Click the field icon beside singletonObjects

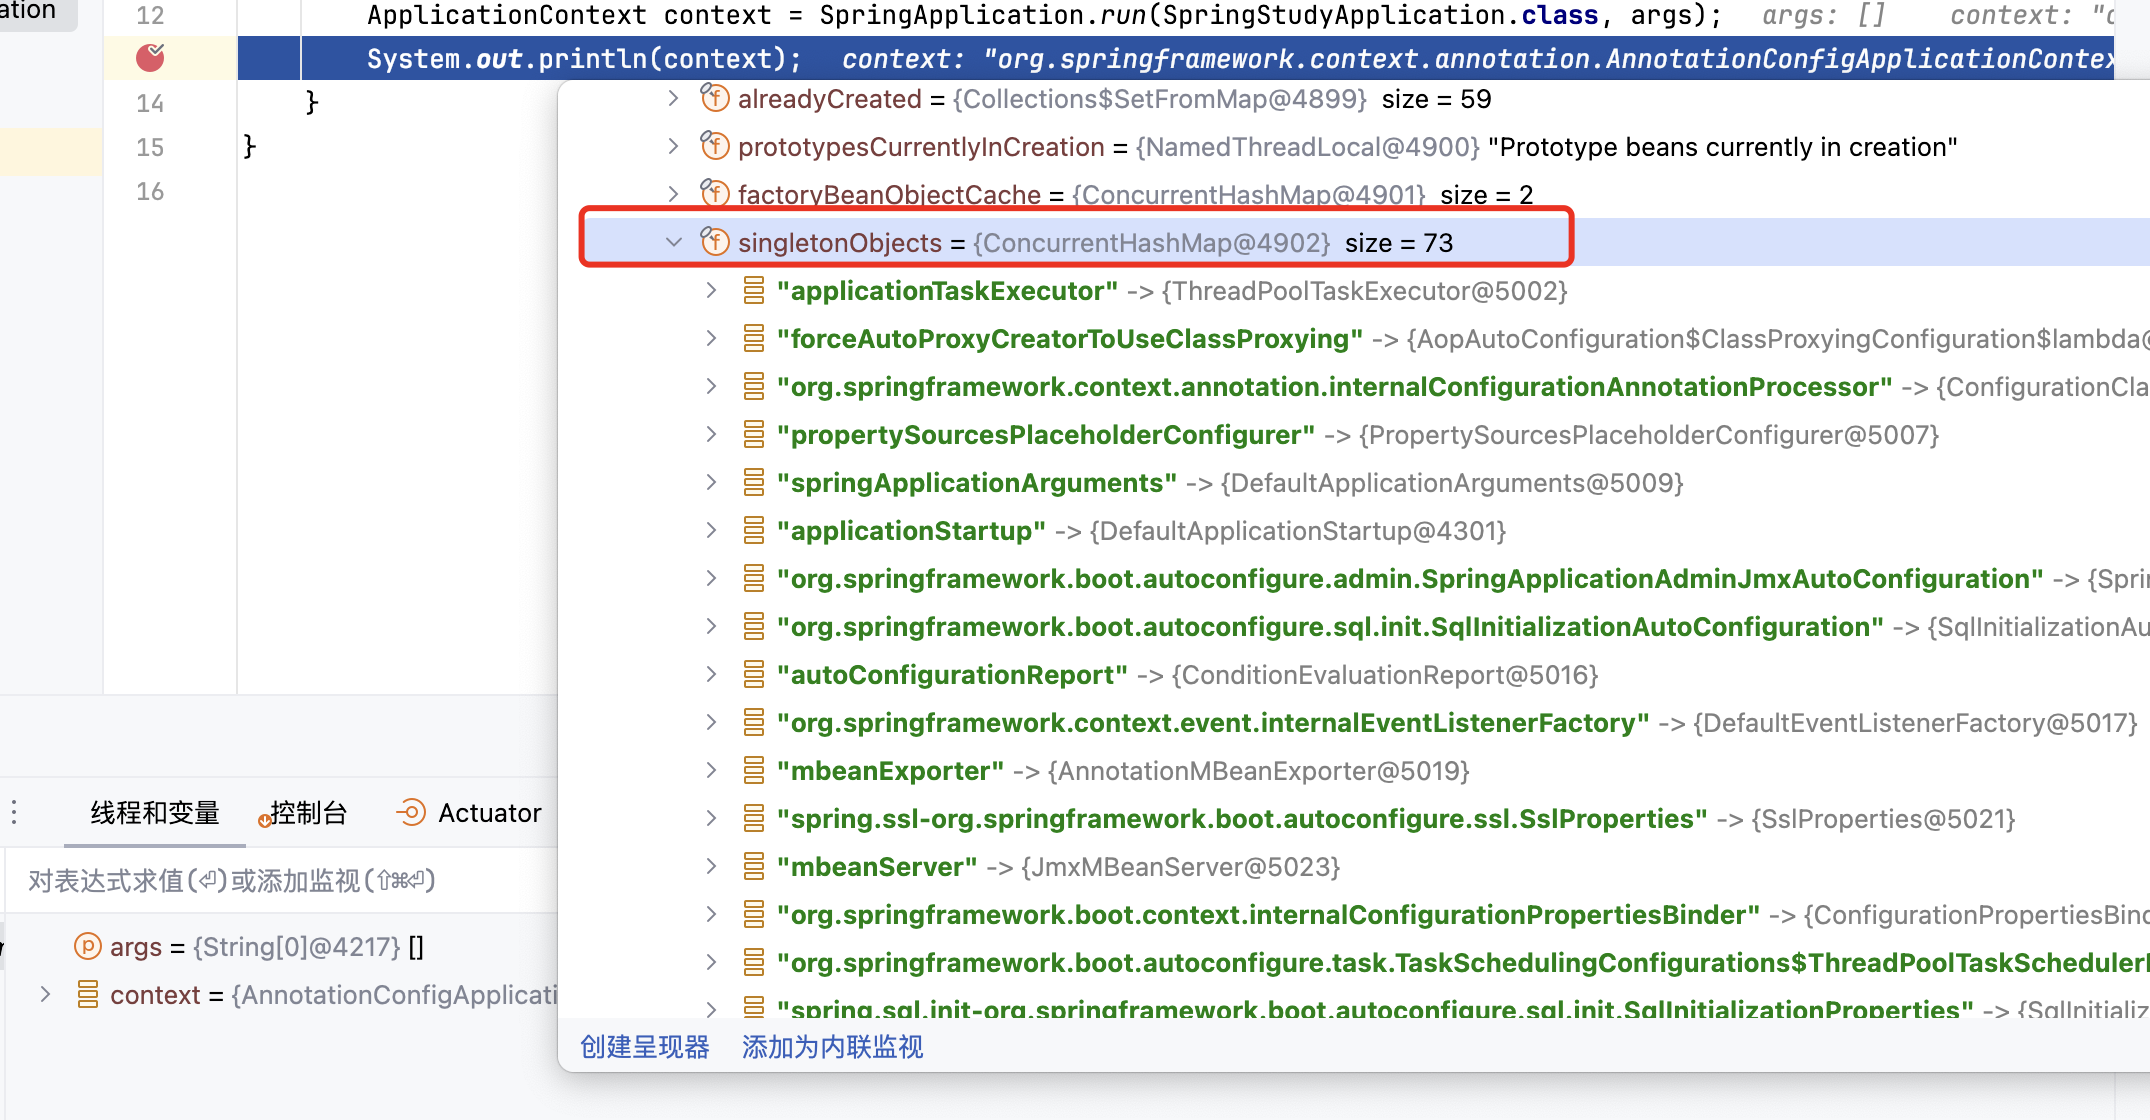(714, 242)
